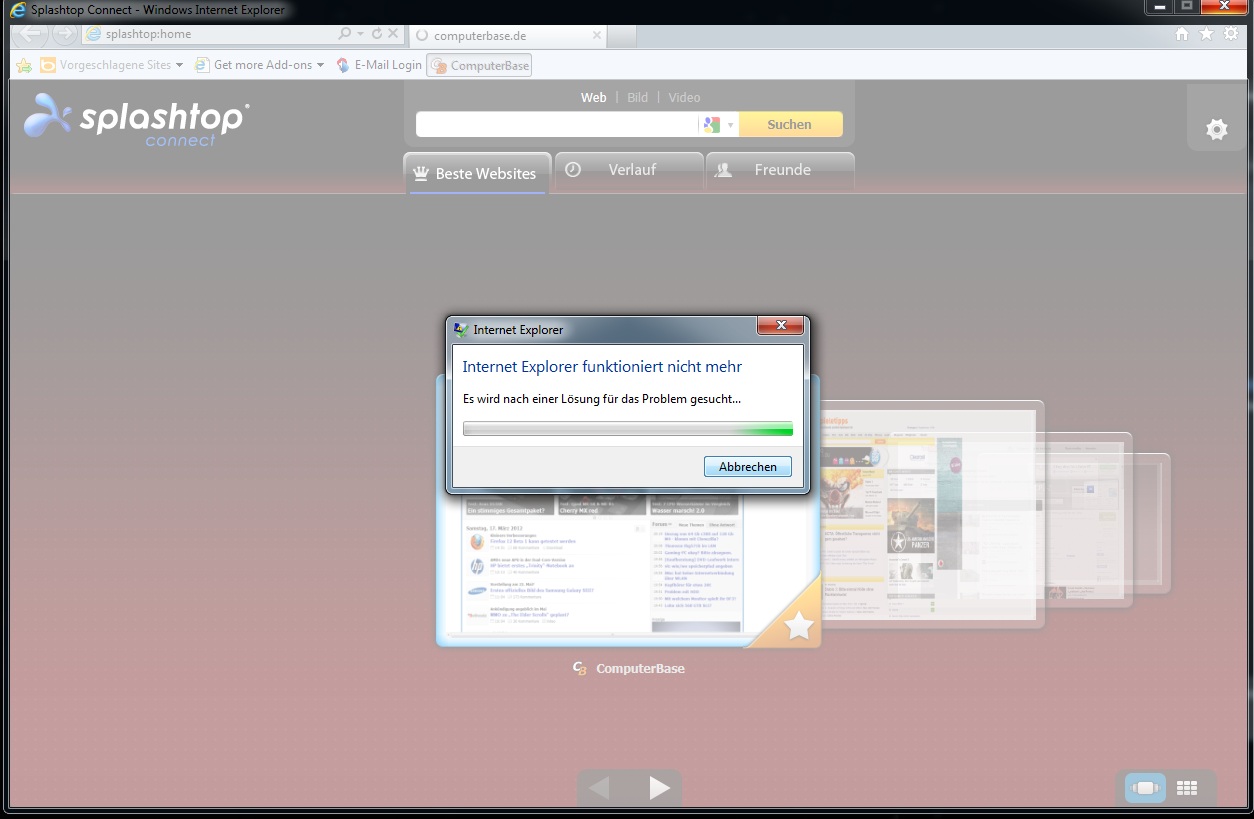1254x819 pixels.
Task: Click the Beste Websites crown icon
Action: [x=421, y=173]
